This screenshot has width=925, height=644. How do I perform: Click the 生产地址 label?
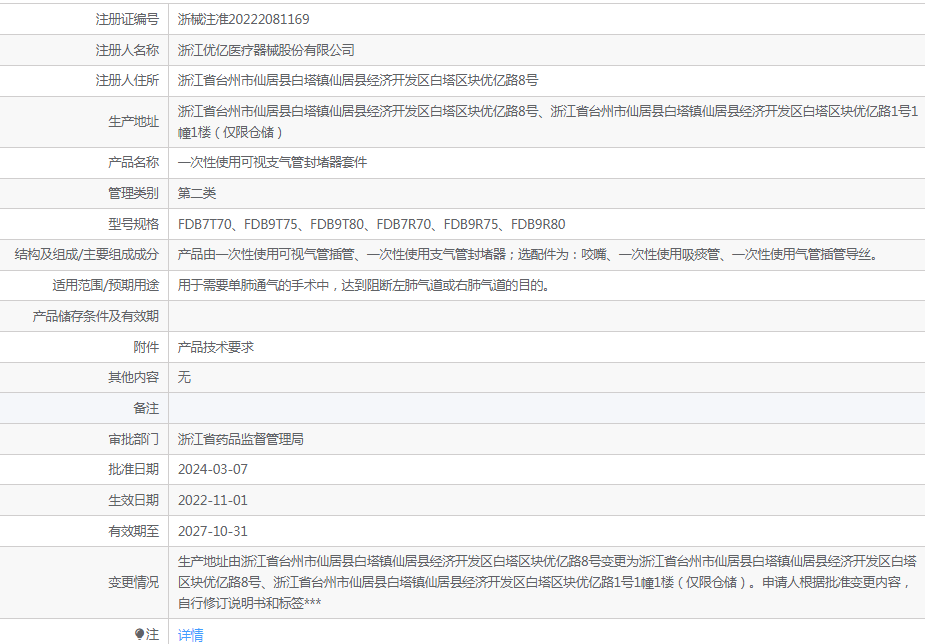click(133, 121)
